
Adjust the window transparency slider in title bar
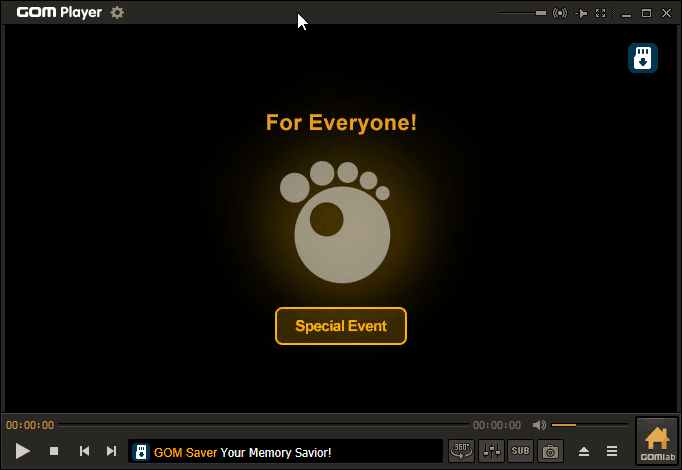point(523,13)
